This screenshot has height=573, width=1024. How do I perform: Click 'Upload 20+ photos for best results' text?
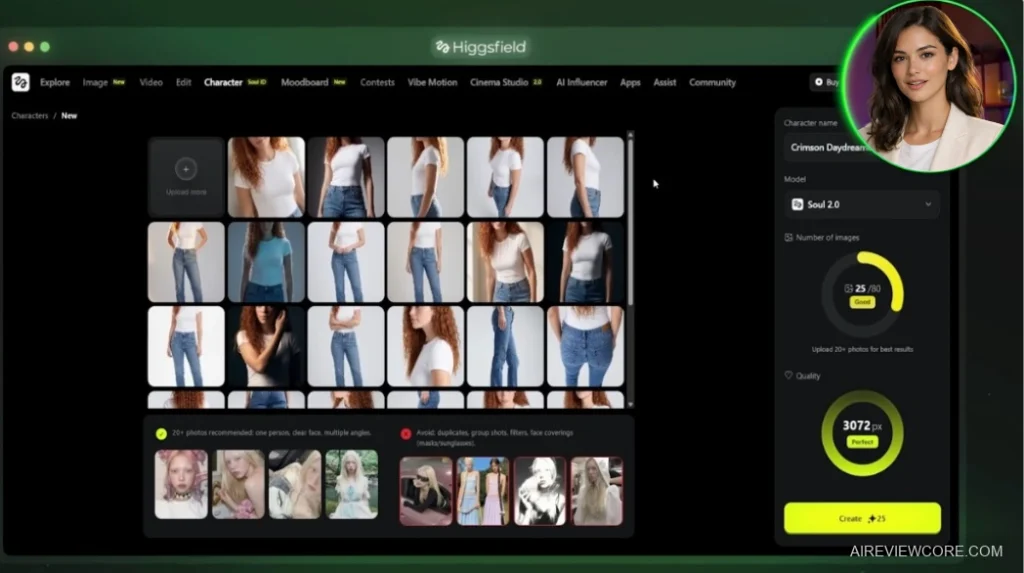pyautogui.click(x=862, y=350)
